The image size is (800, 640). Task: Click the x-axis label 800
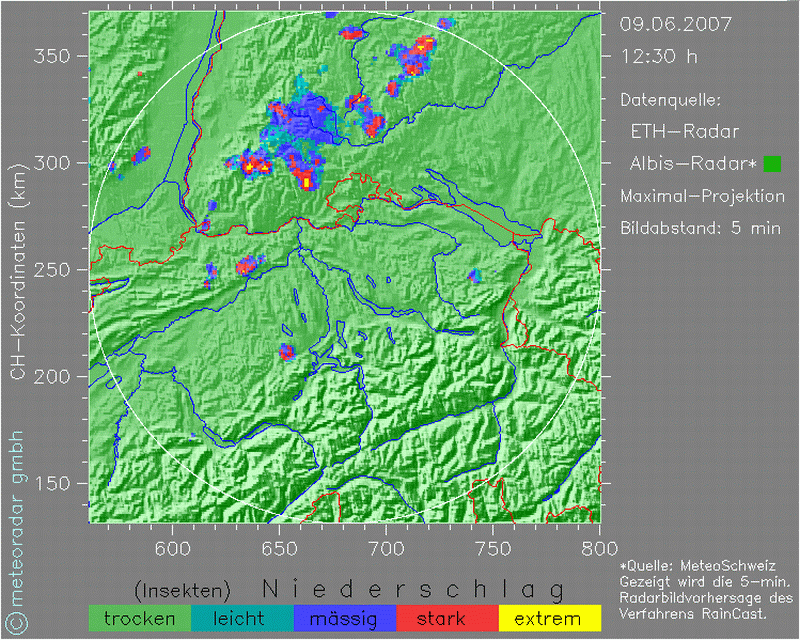(599, 549)
